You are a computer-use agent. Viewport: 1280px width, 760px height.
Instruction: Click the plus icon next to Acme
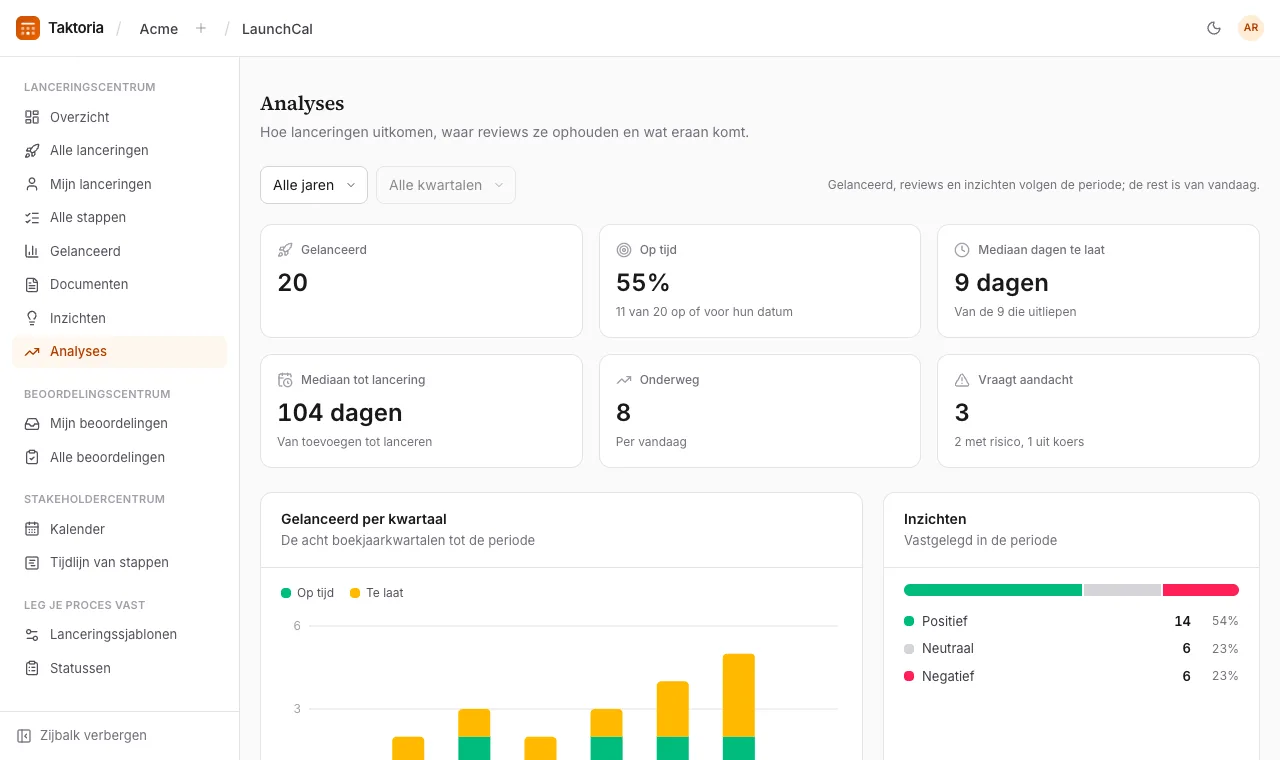pos(201,28)
